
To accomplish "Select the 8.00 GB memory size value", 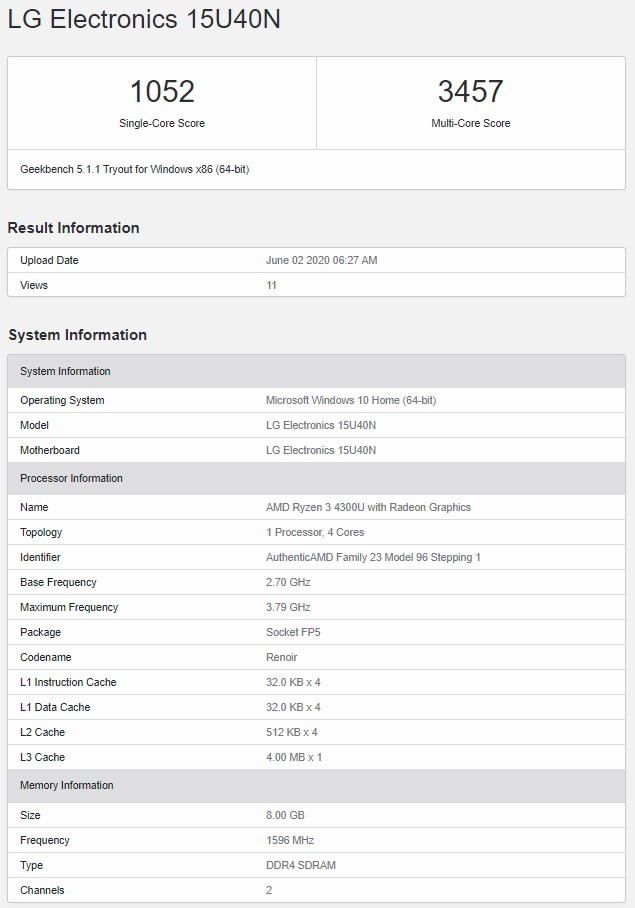I will coord(285,815).
